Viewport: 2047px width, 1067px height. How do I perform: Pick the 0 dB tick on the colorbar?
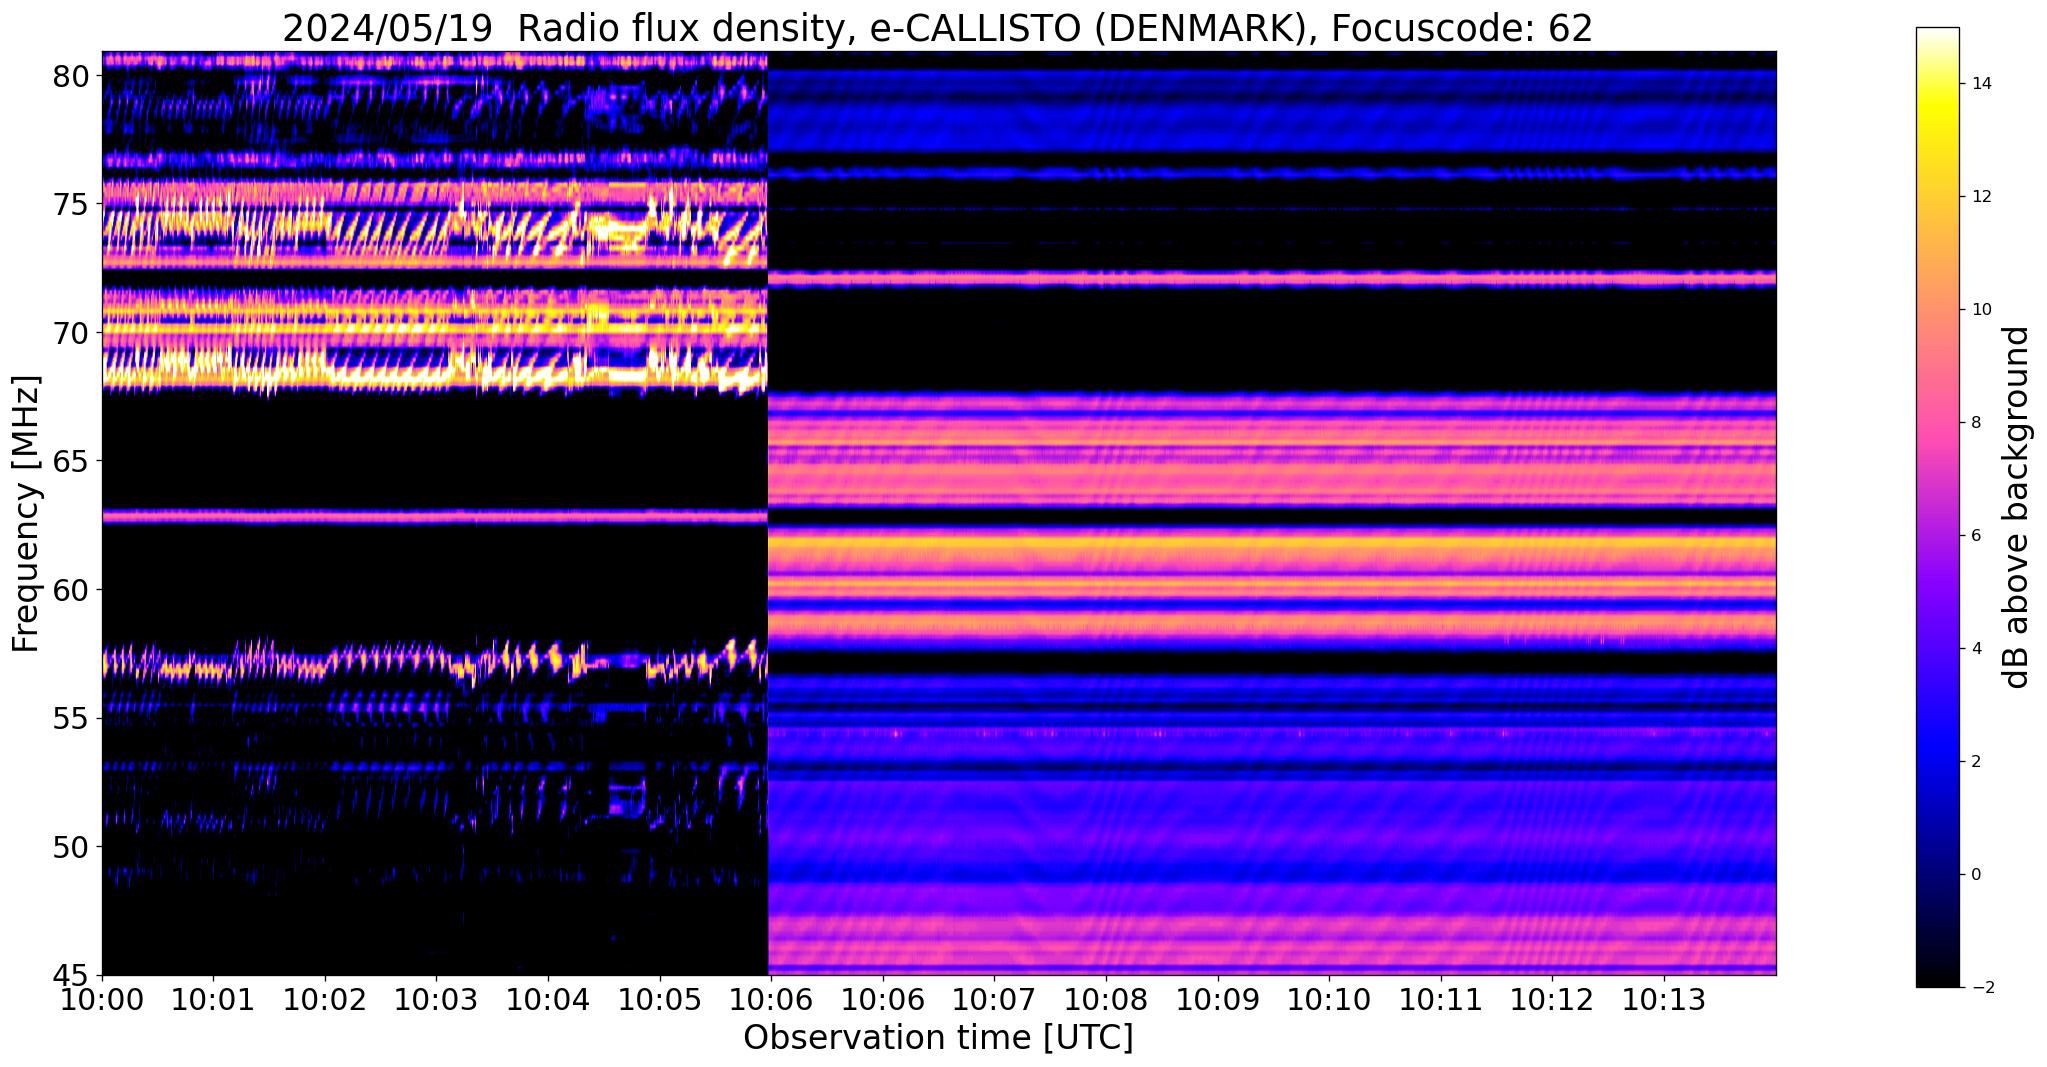click(1975, 875)
